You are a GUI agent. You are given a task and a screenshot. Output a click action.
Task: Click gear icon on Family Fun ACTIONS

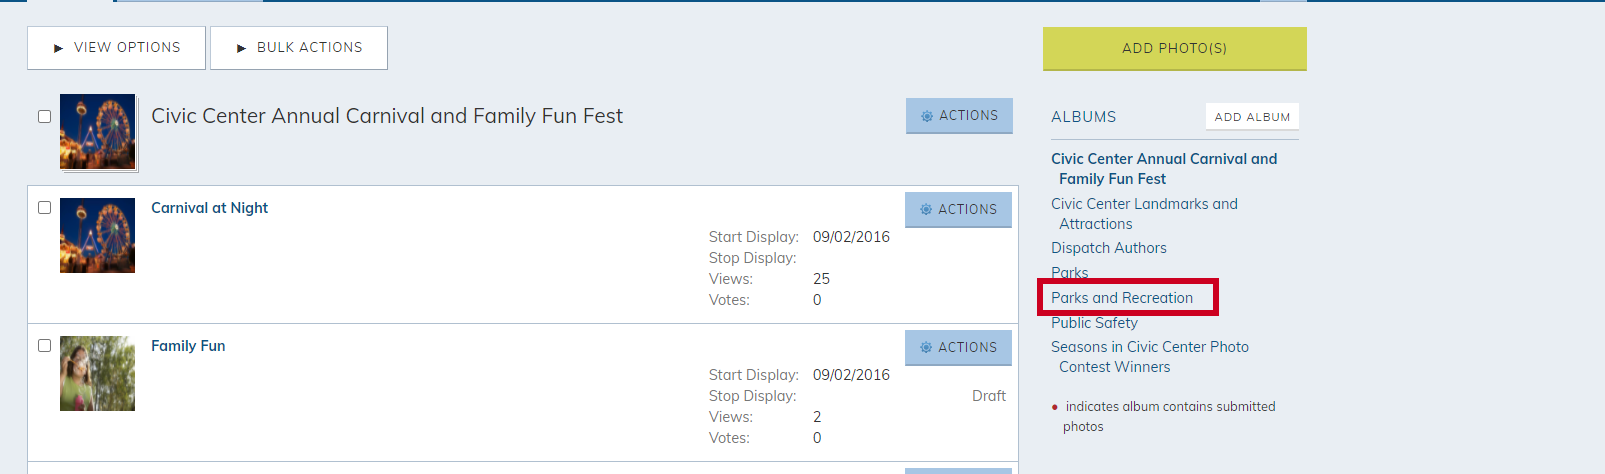(x=926, y=348)
